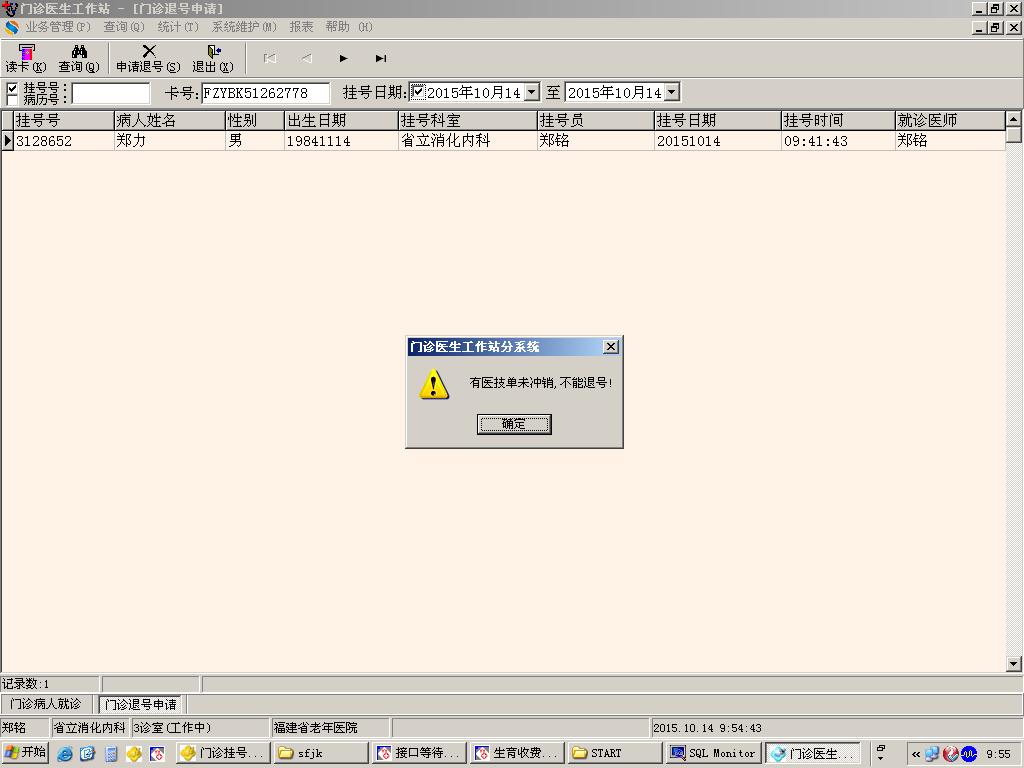Toggle the 挂号号 checkbox
Screen dimensions: 1024x768
click(x=12, y=88)
